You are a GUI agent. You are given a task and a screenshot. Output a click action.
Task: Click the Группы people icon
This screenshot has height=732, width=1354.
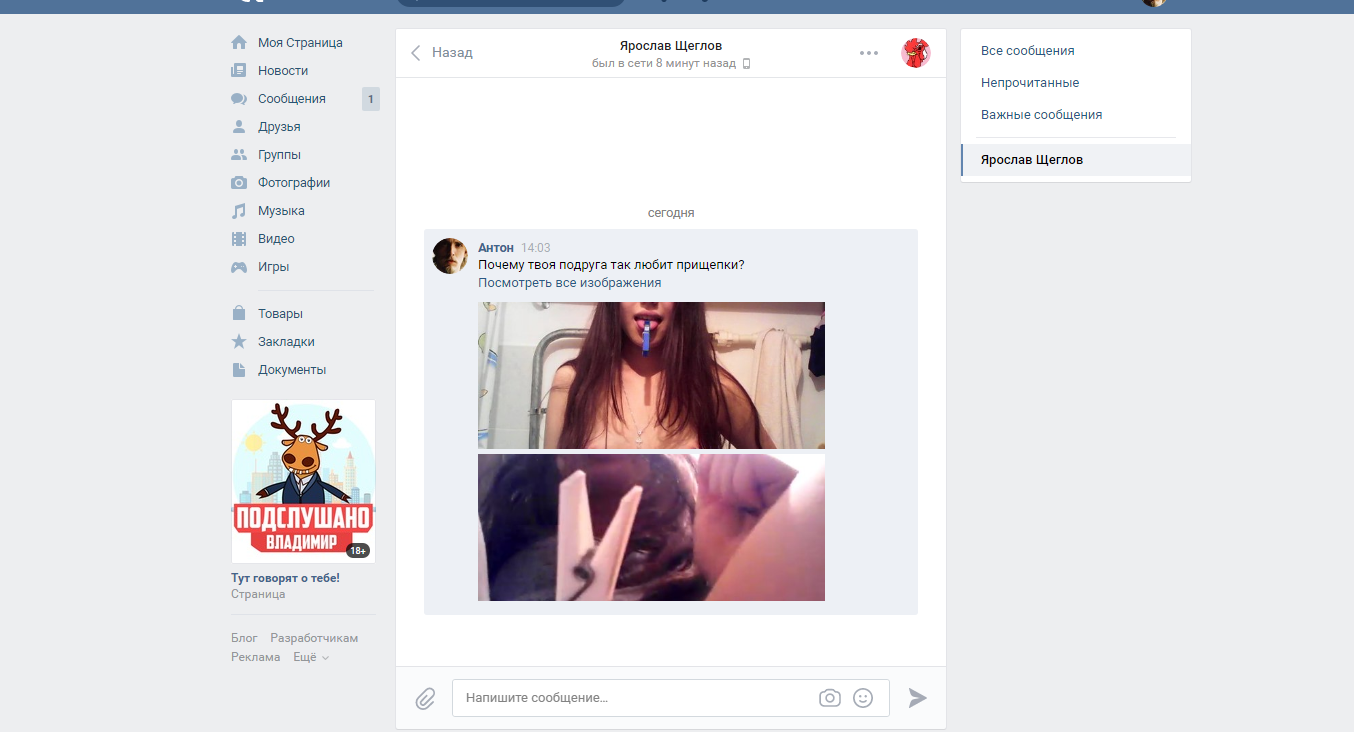239,155
